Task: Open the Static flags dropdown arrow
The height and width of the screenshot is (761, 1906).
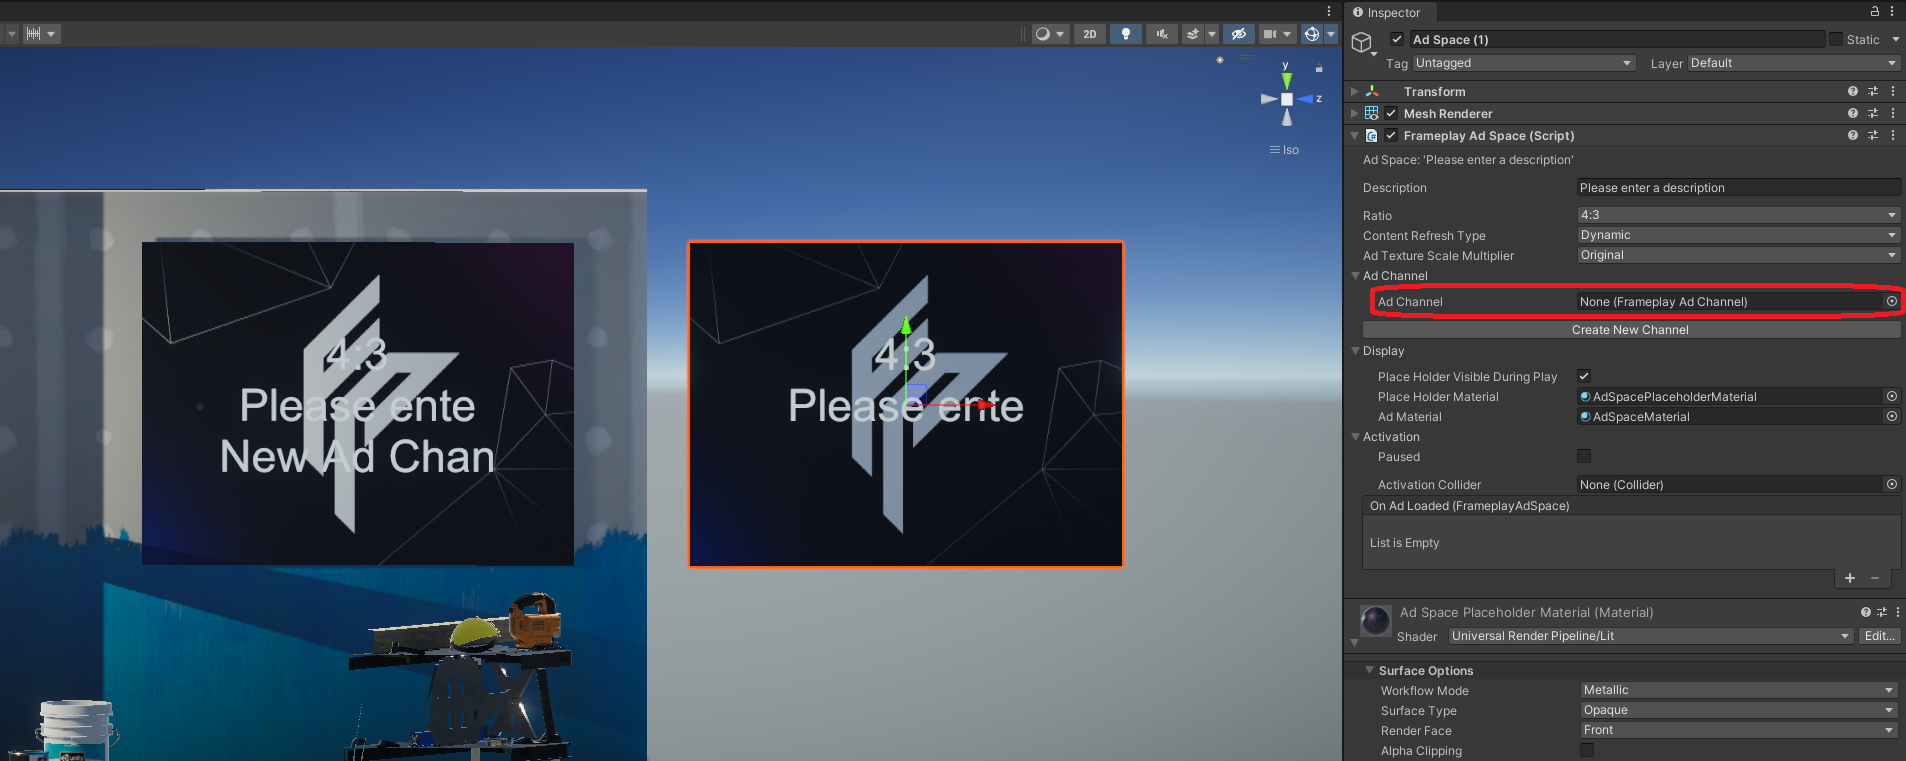Action: tap(1895, 40)
